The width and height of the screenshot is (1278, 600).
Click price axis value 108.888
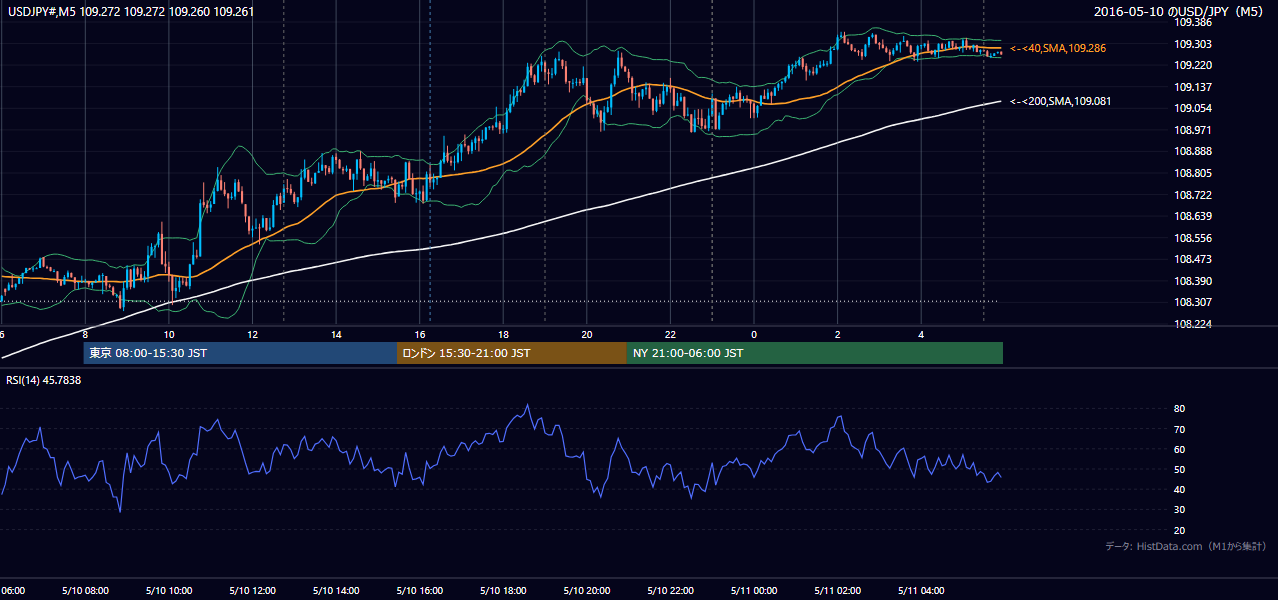(x=1193, y=152)
